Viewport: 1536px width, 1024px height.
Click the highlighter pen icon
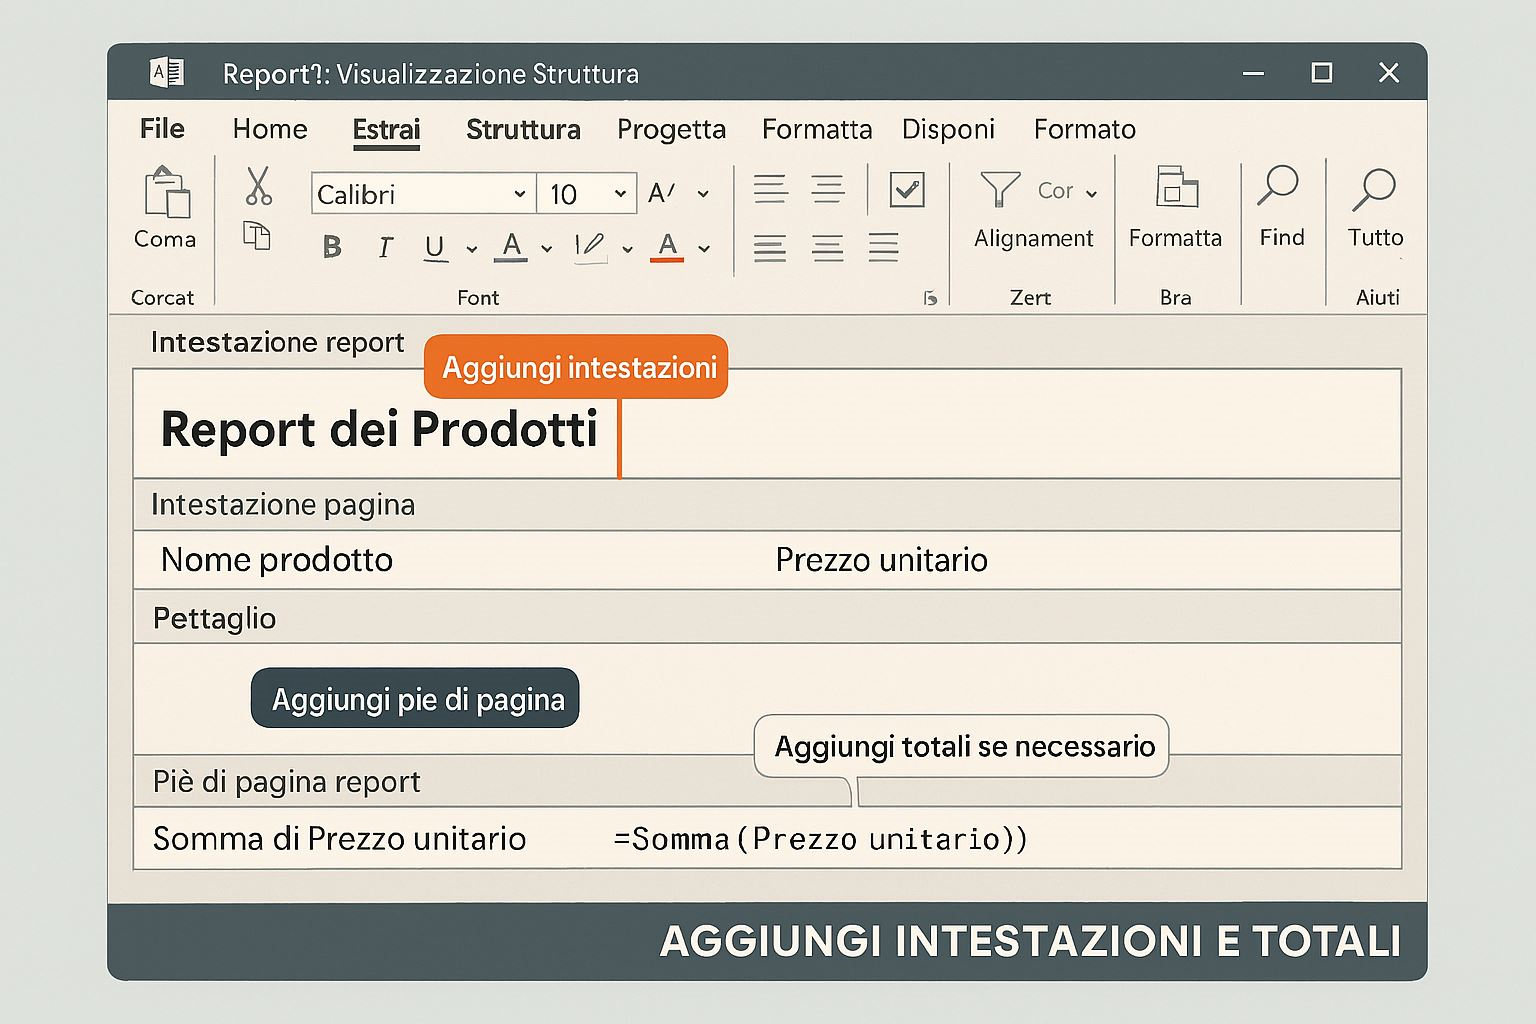coord(590,246)
